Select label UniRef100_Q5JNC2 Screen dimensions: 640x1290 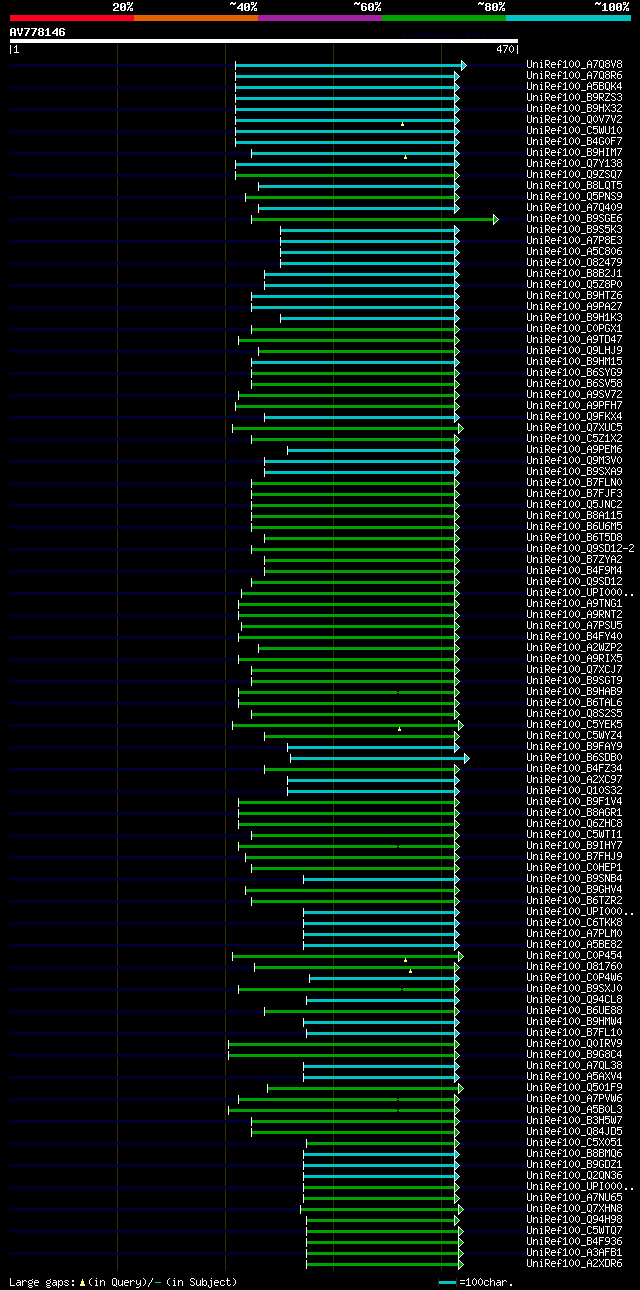pyautogui.click(x=574, y=505)
